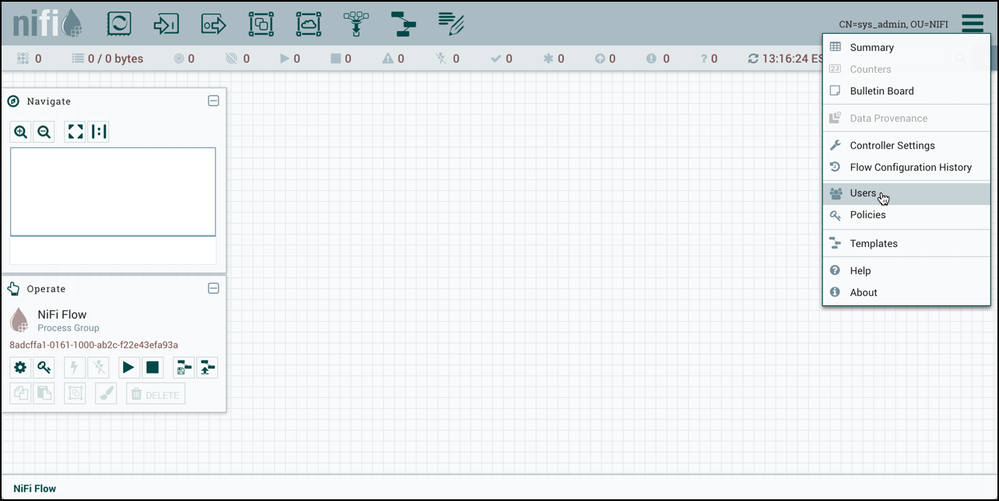Screen dimensions: 999x501
Task: Select the Input Port toolbar icon
Action: tap(166, 24)
